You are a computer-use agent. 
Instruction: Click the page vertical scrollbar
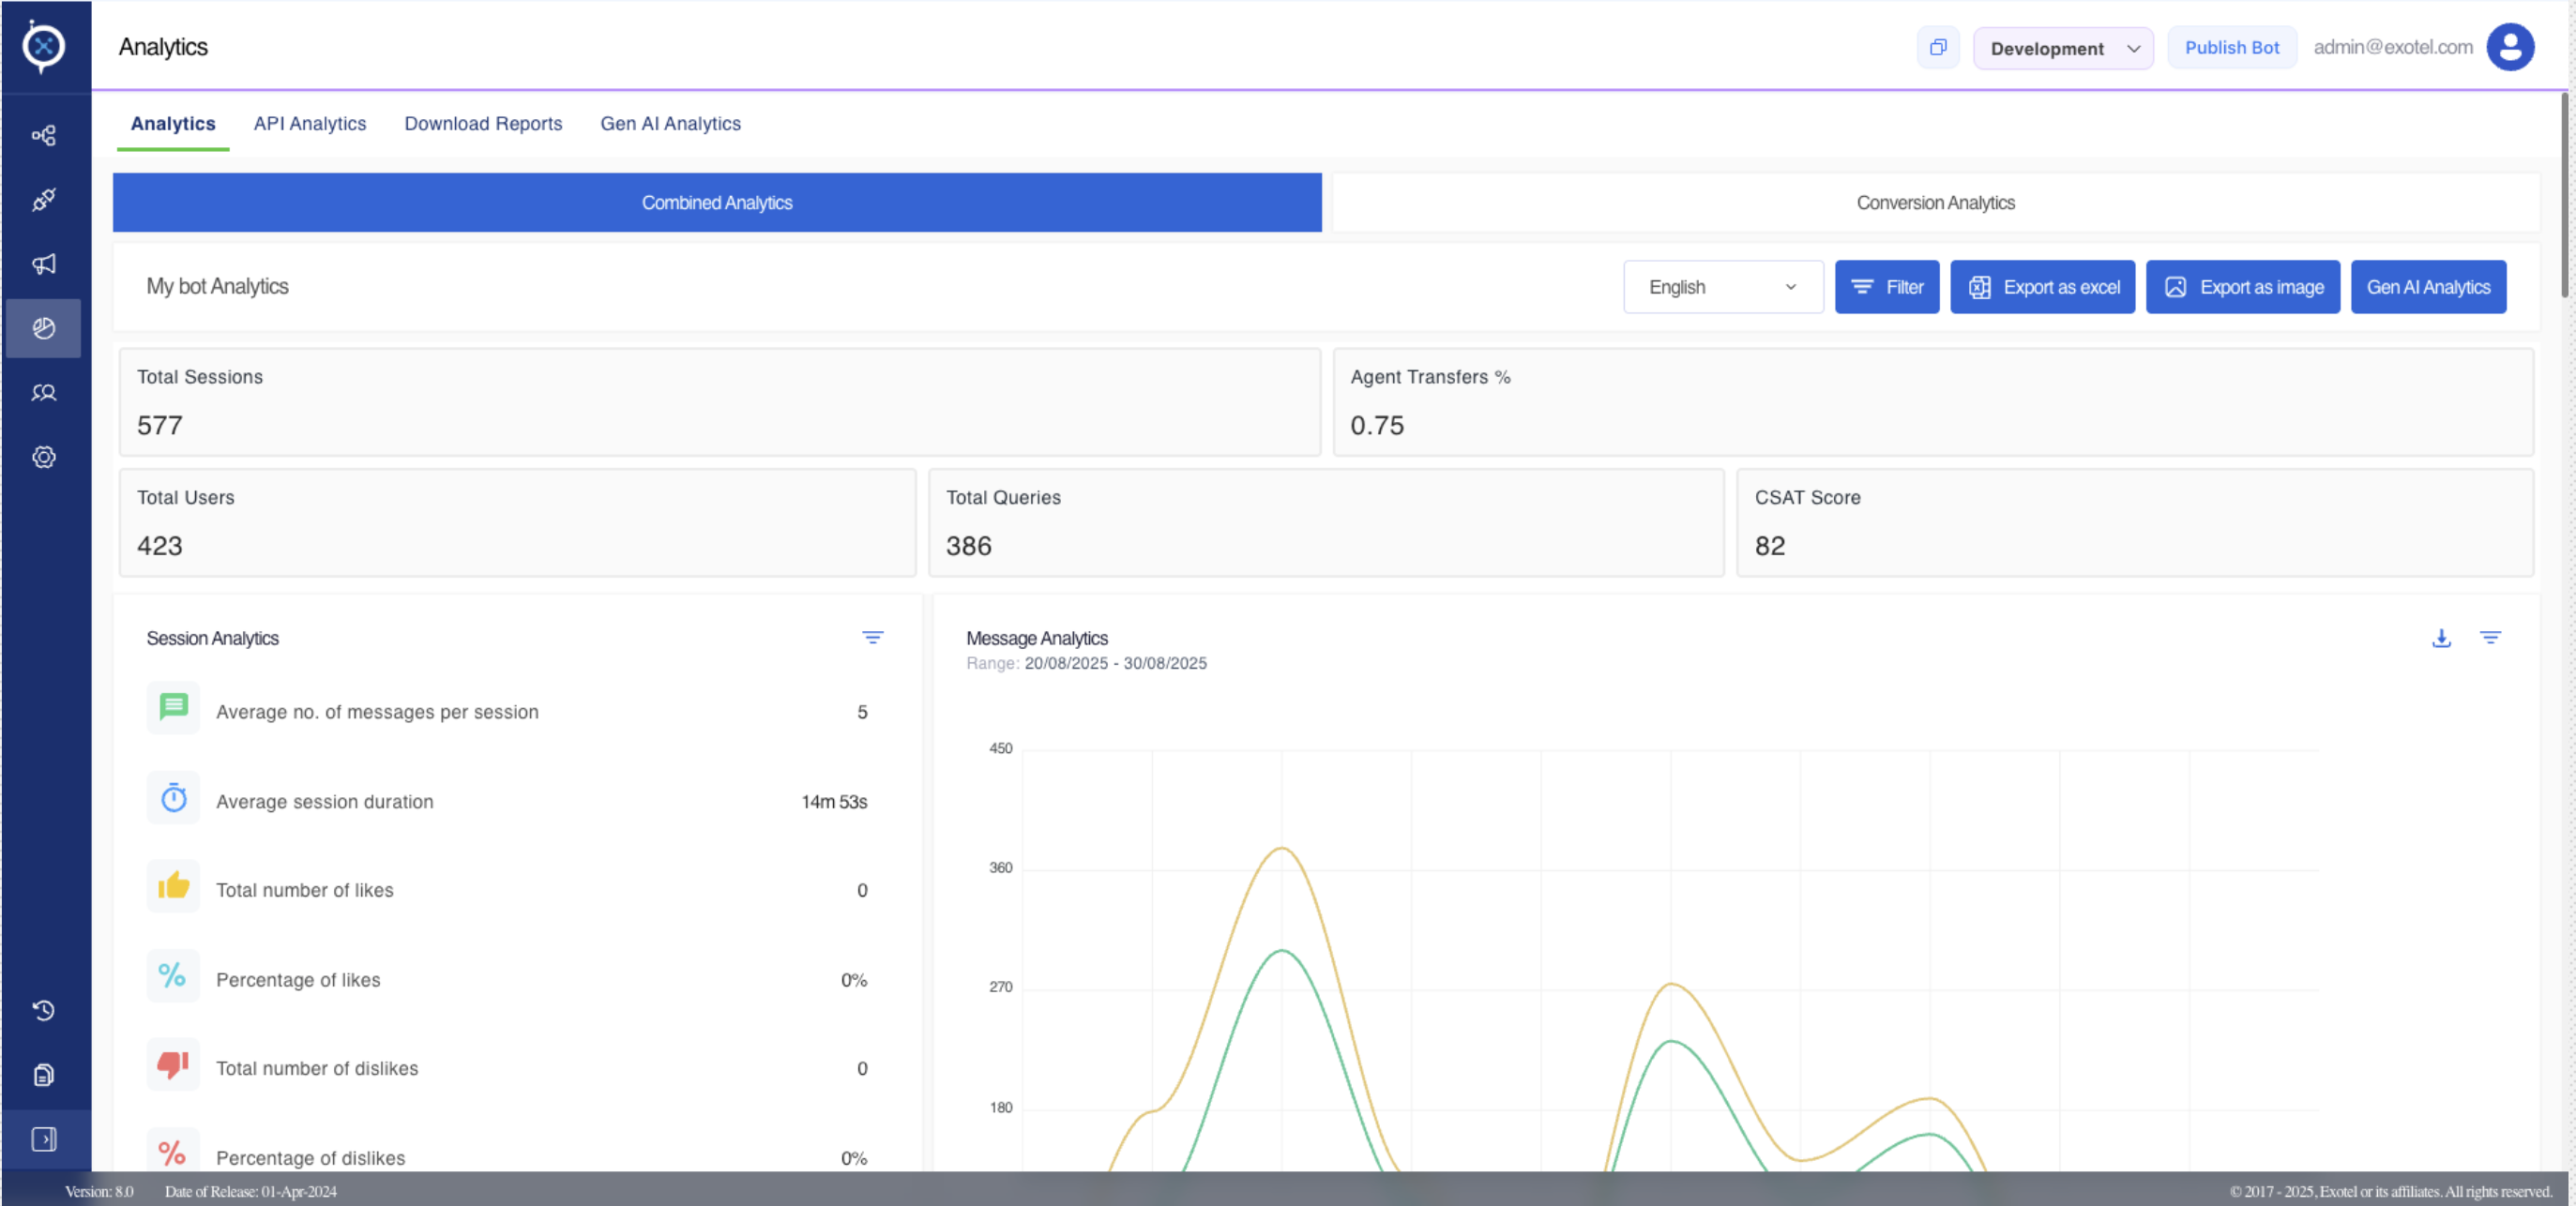pyautogui.click(x=2565, y=195)
